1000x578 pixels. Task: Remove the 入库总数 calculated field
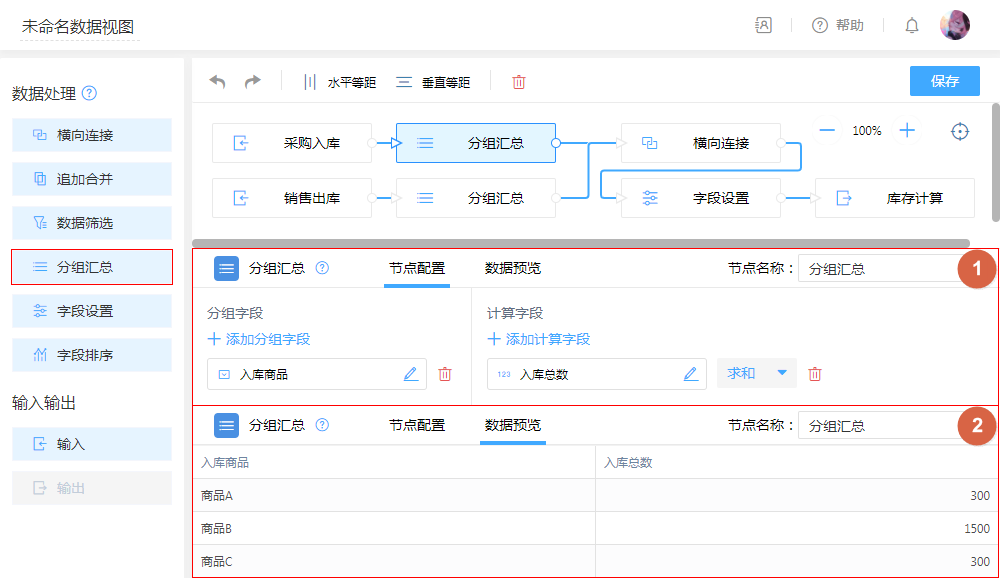point(815,374)
